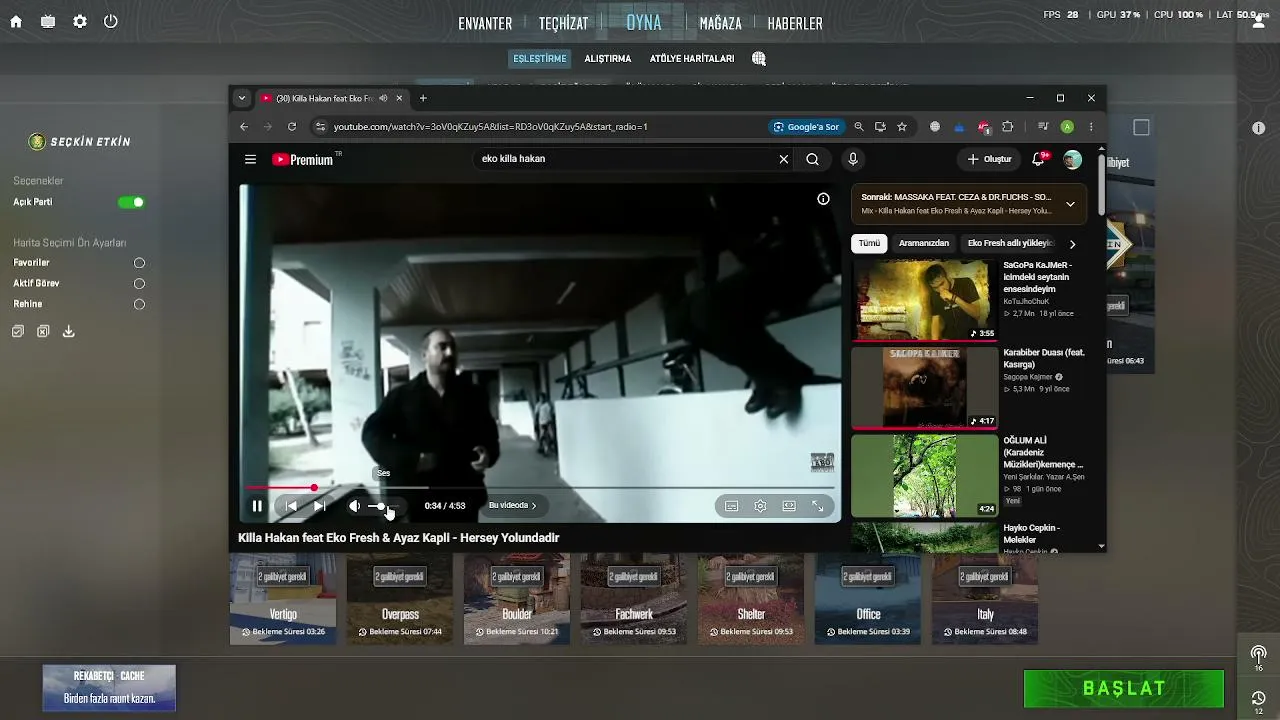Open the globe icon next to Atölye Haritaları

point(759,59)
